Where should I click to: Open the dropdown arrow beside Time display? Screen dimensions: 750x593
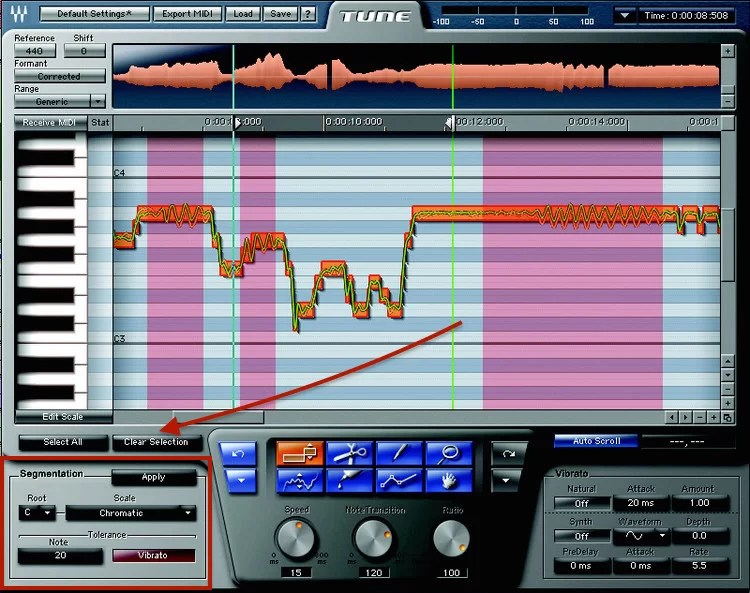click(x=625, y=15)
